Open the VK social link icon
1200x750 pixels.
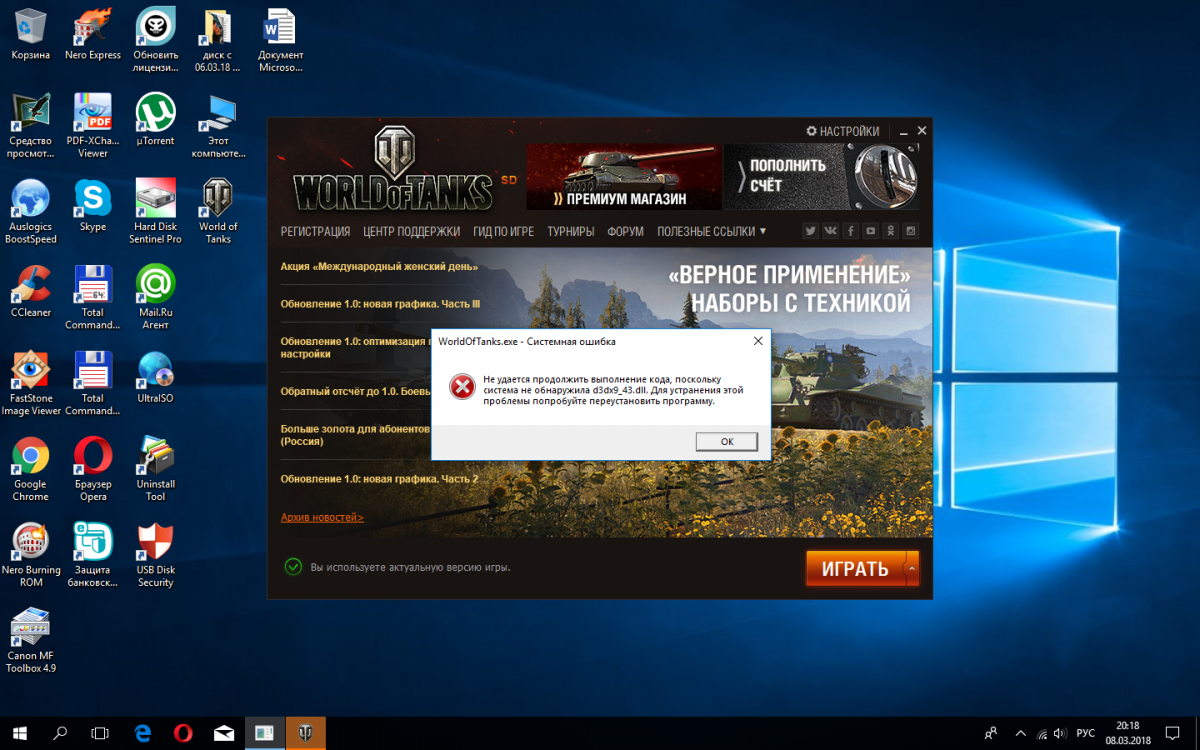[x=831, y=231]
